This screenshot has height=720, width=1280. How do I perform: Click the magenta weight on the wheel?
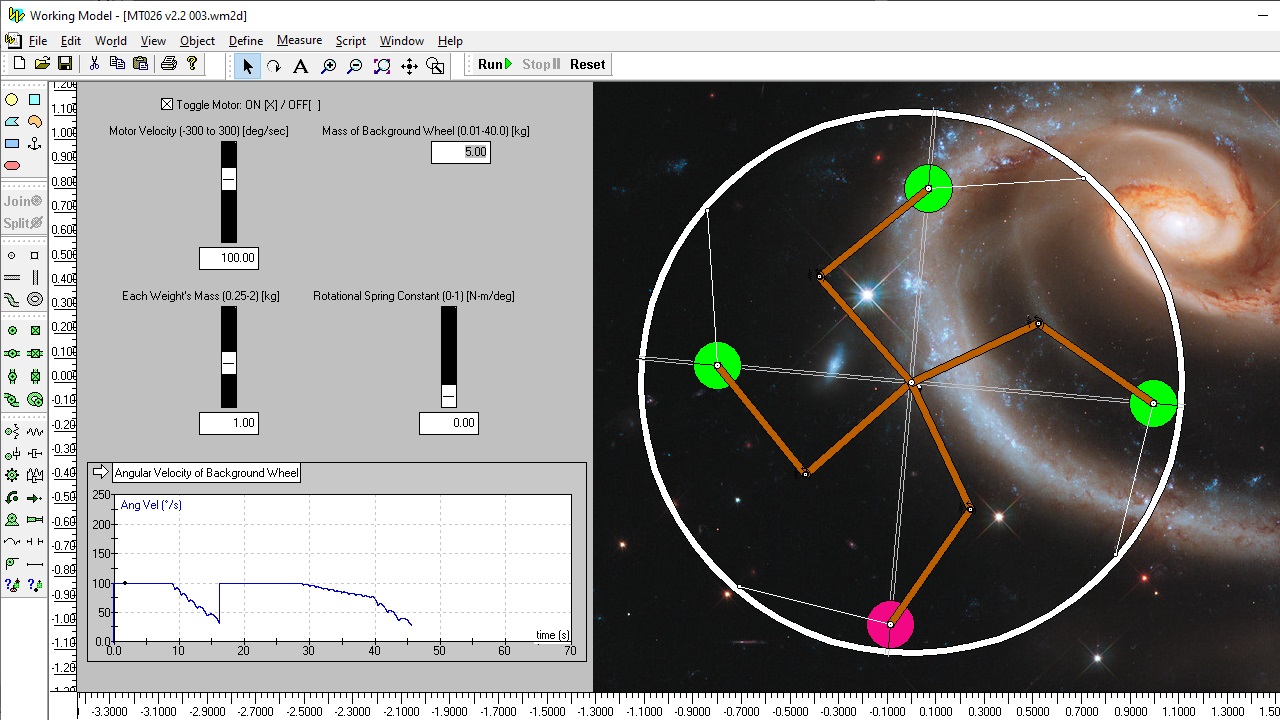[x=890, y=625]
